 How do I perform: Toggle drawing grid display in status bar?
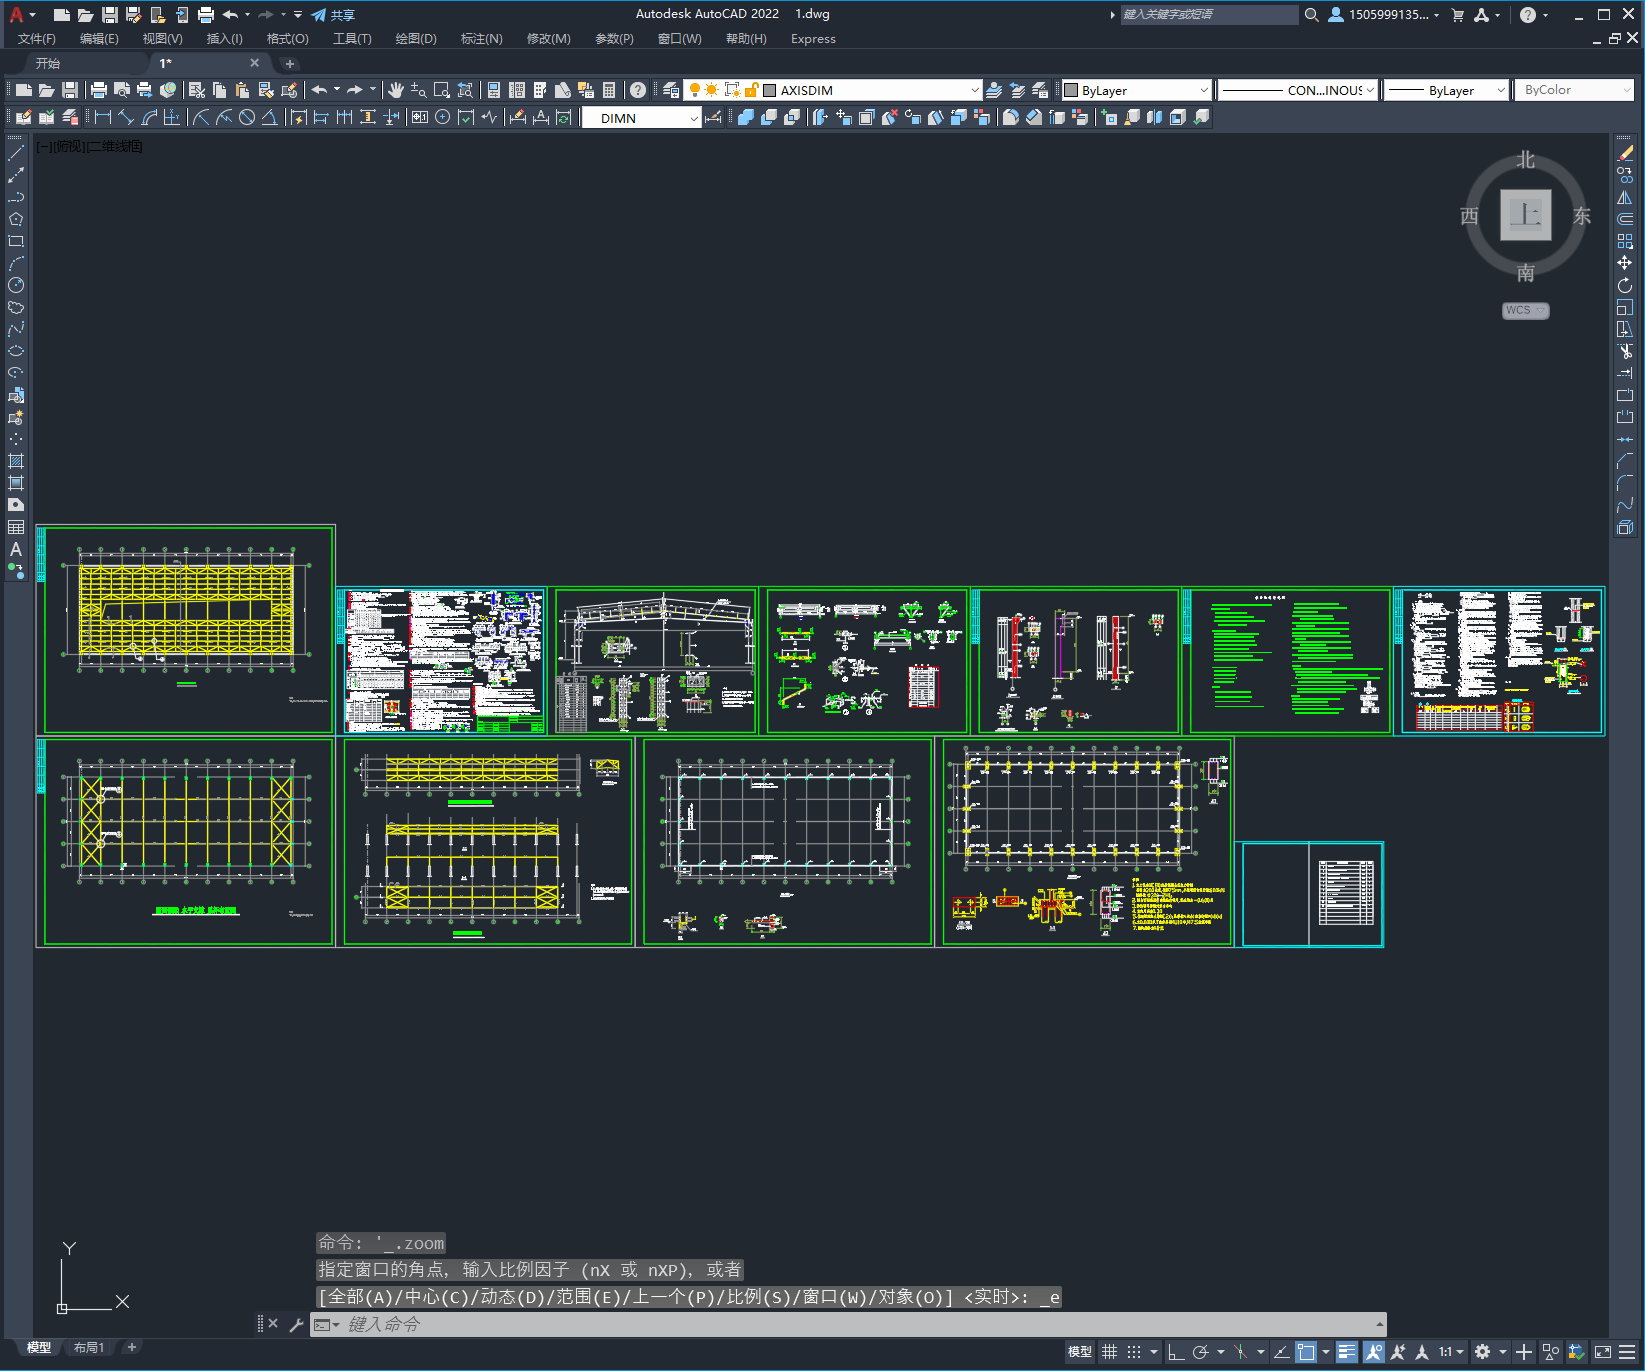tap(1109, 1352)
